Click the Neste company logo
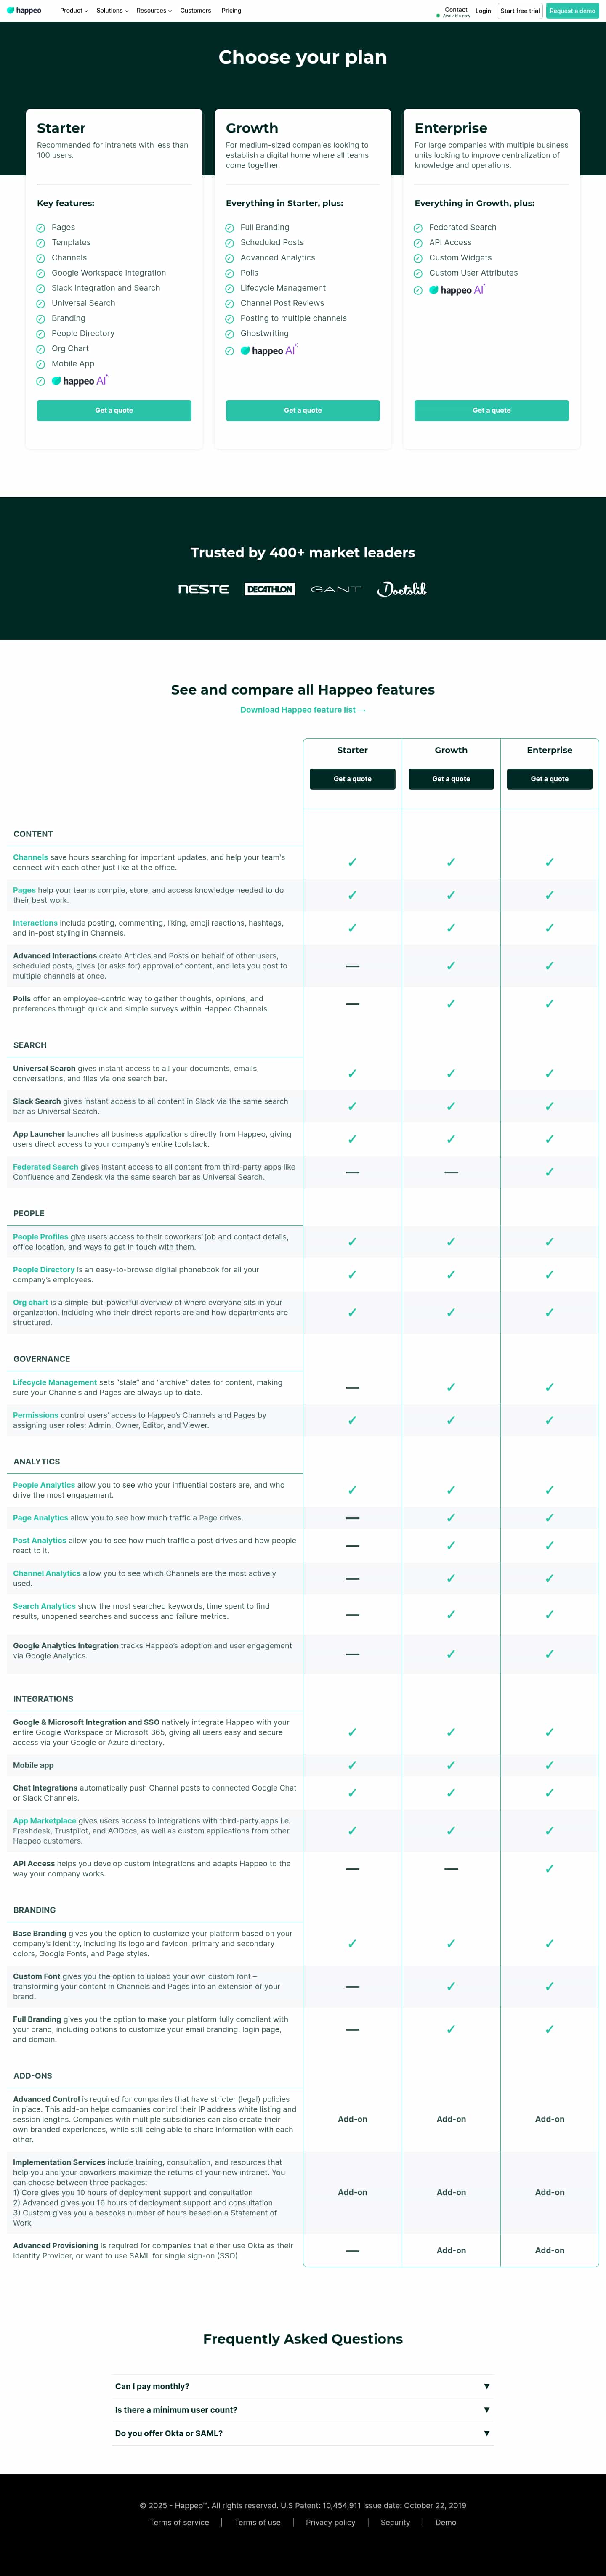 203,589
